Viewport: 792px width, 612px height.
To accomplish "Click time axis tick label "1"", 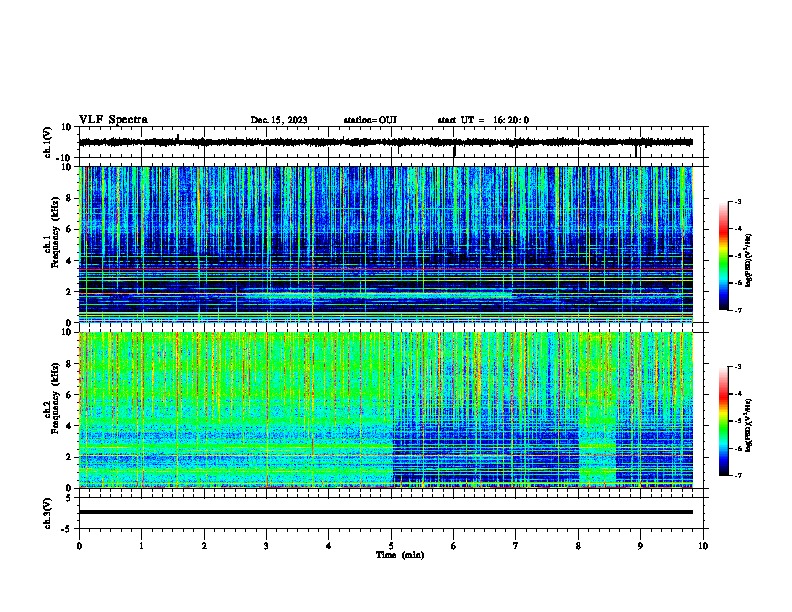I will 141,546.
